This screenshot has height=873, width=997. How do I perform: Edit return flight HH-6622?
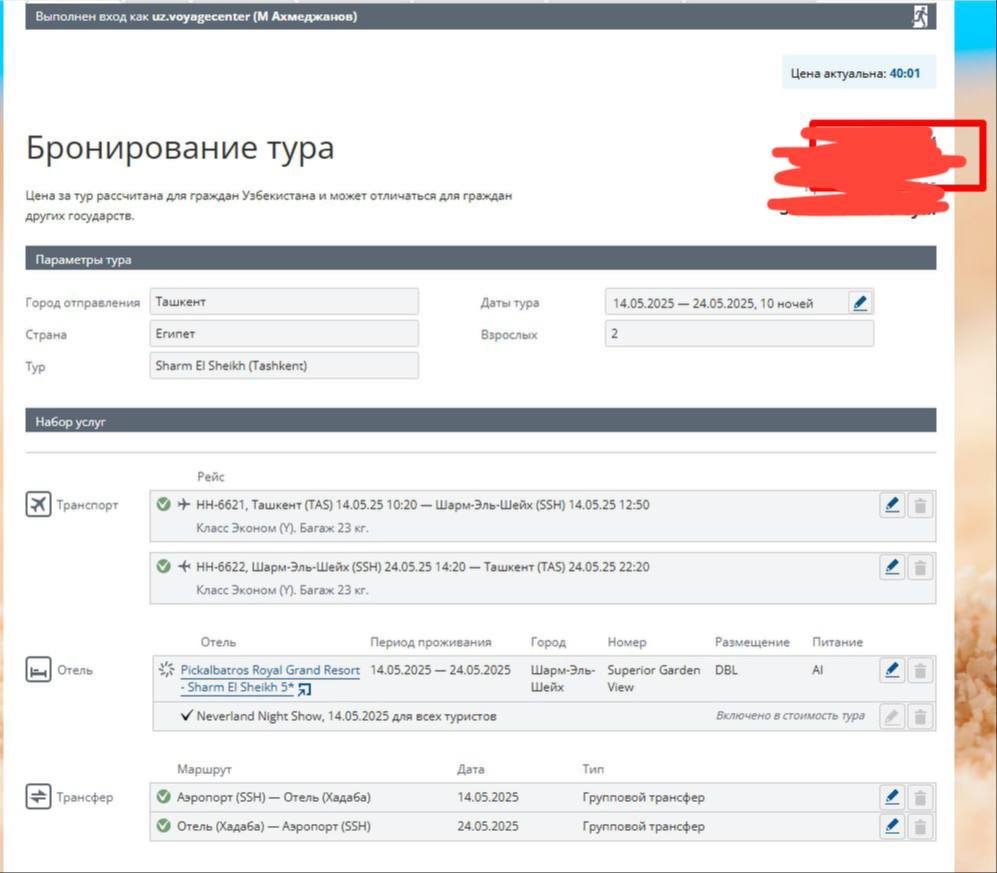892,567
